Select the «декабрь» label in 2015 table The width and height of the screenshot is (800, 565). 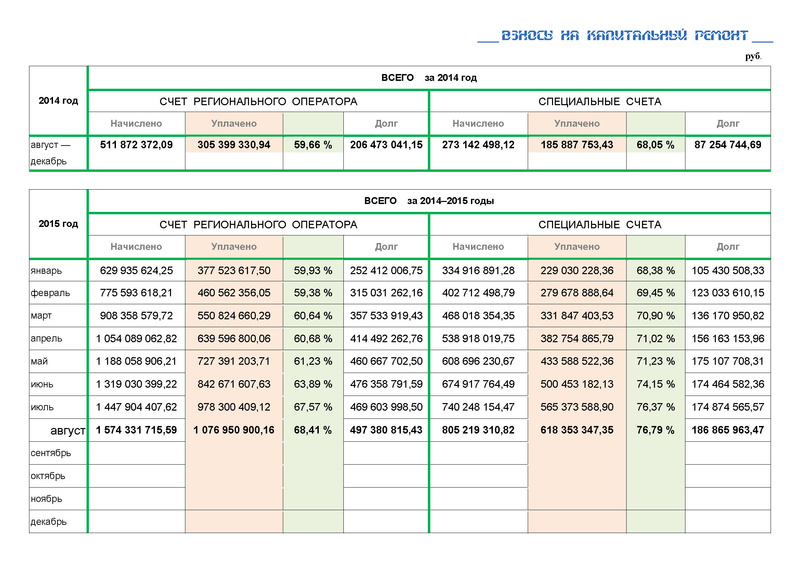50,522
